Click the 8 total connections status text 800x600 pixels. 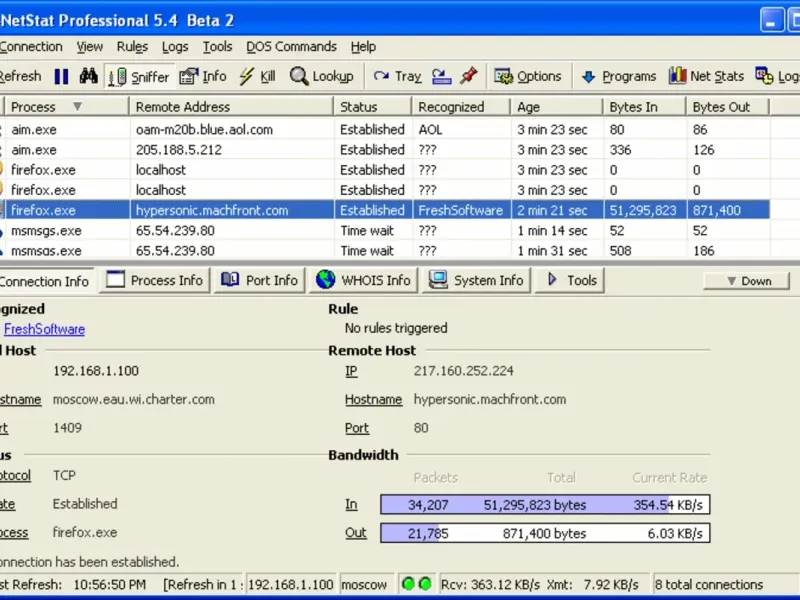coord(709,584)
